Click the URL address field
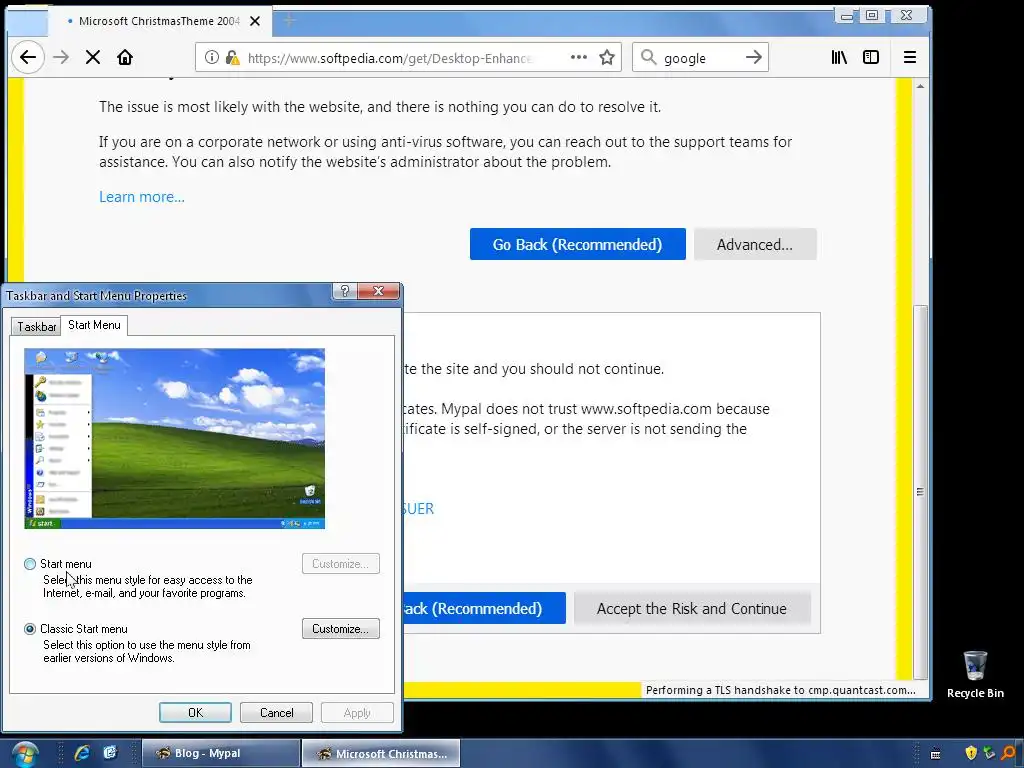 click(x=390, y=58)
